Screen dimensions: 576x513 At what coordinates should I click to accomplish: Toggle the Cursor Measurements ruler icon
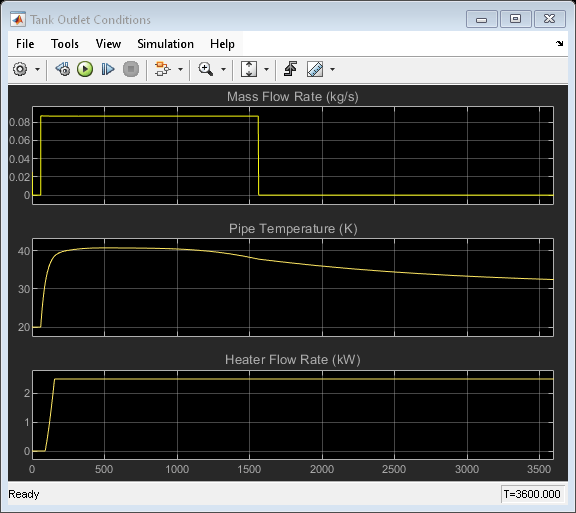click(x=315, y=69)
